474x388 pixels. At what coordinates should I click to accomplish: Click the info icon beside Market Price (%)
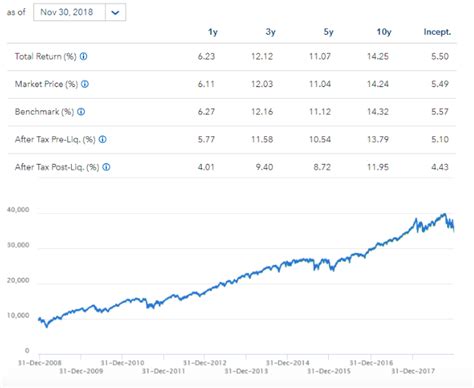[x=85, y=84]
